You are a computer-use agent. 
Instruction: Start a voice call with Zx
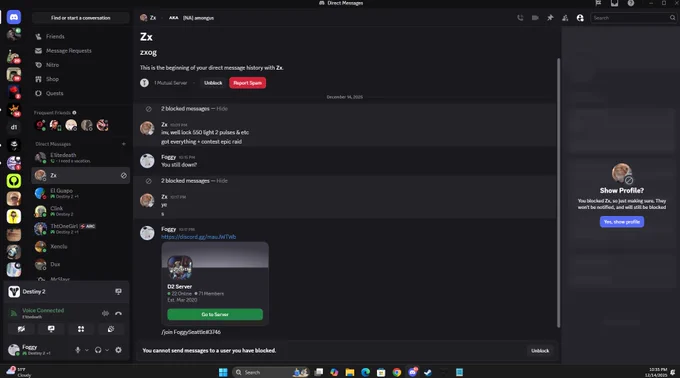(520, 18)
